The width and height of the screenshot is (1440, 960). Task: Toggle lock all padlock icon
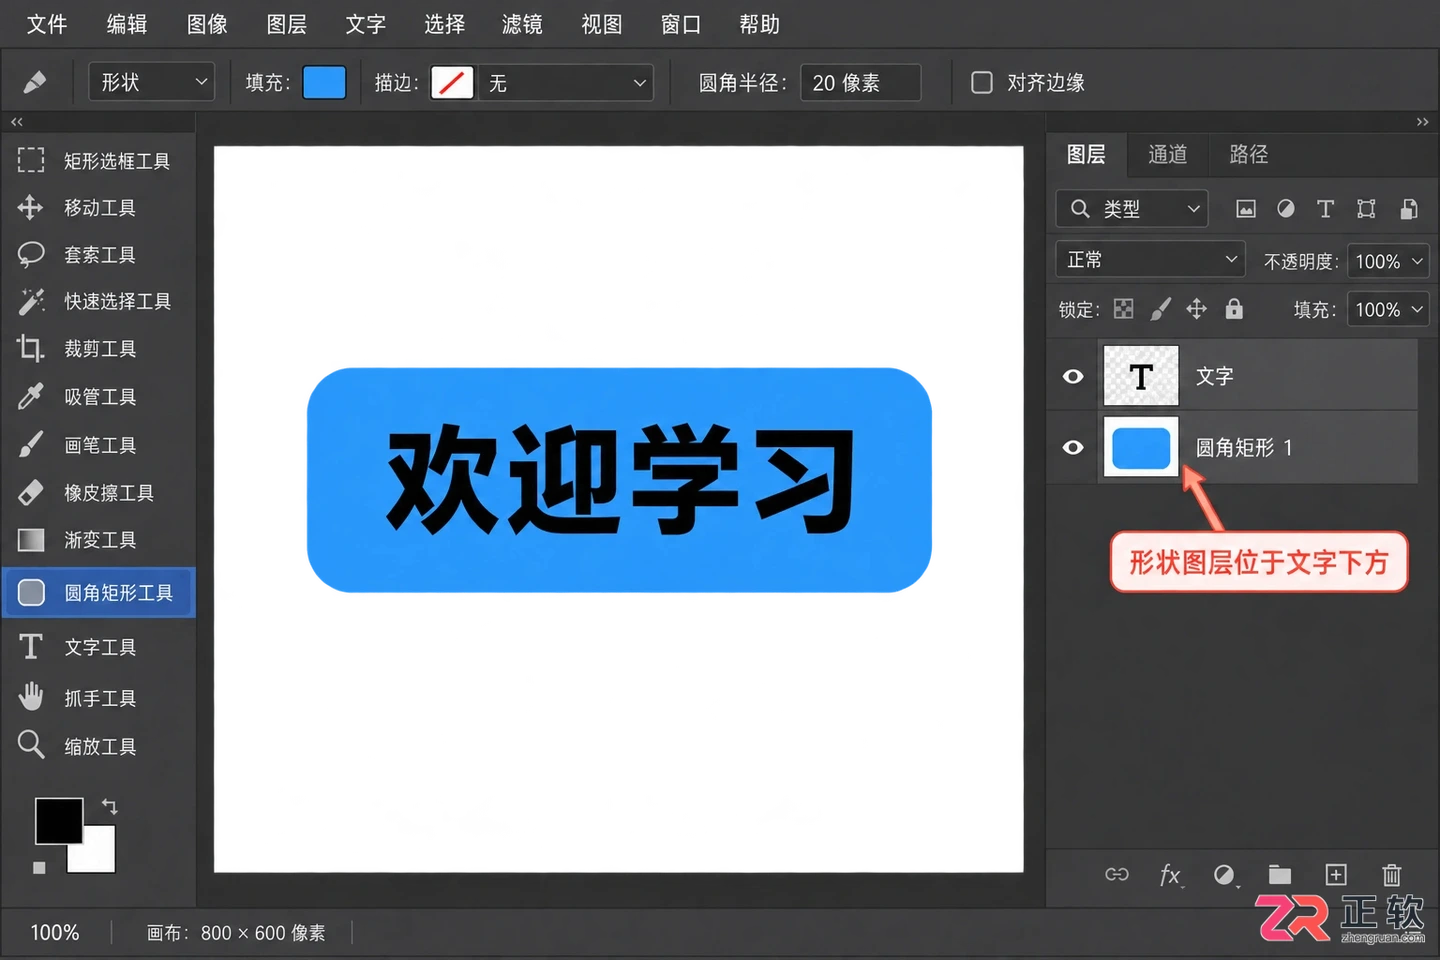pyautogui.click(x=1234, y=309)
